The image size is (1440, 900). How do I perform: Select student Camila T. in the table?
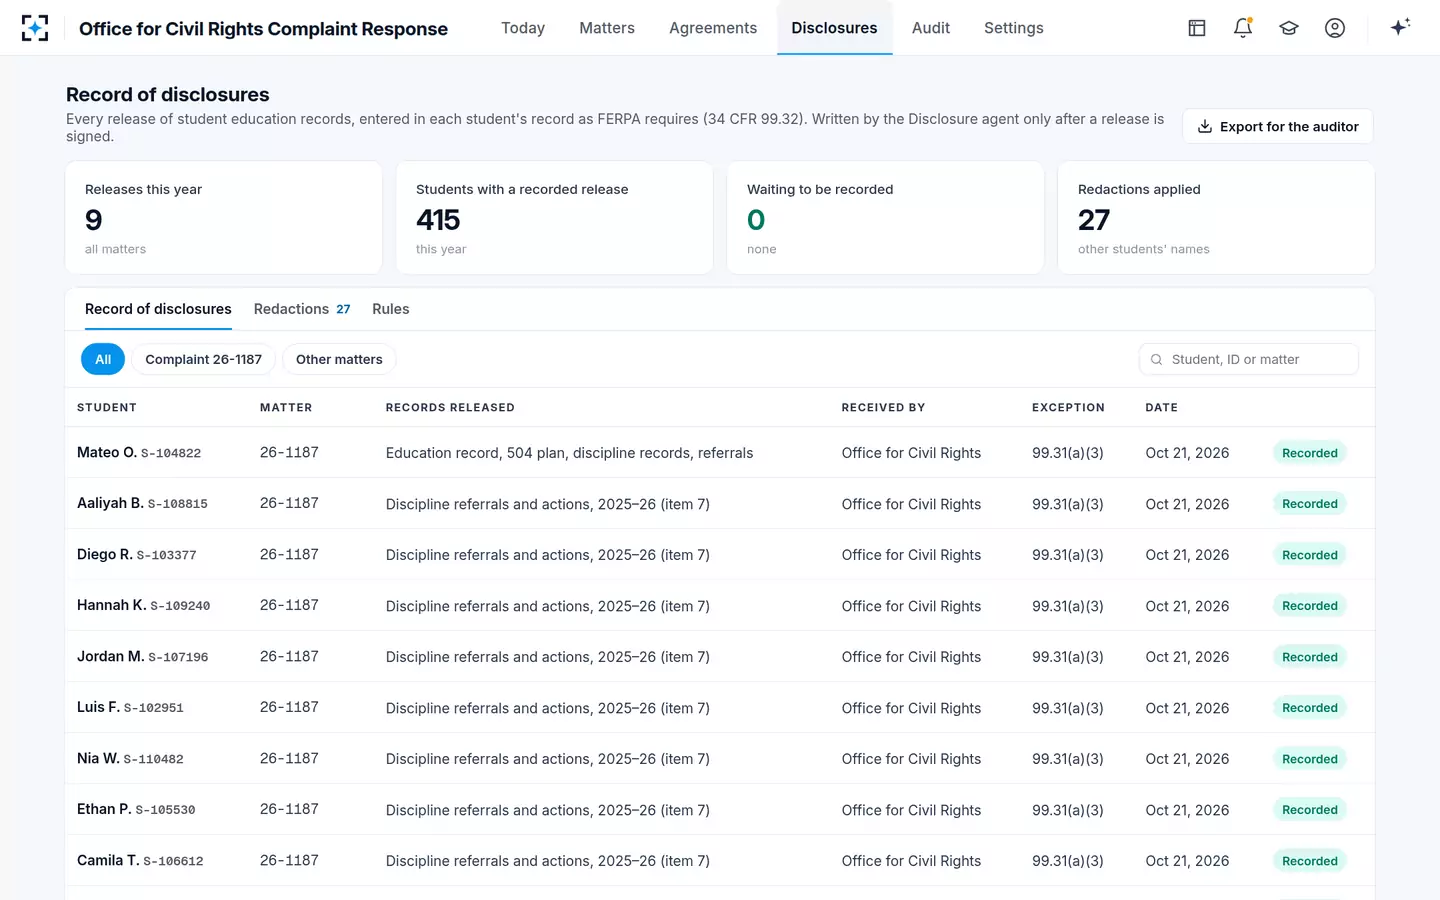[x=108, y=861]
